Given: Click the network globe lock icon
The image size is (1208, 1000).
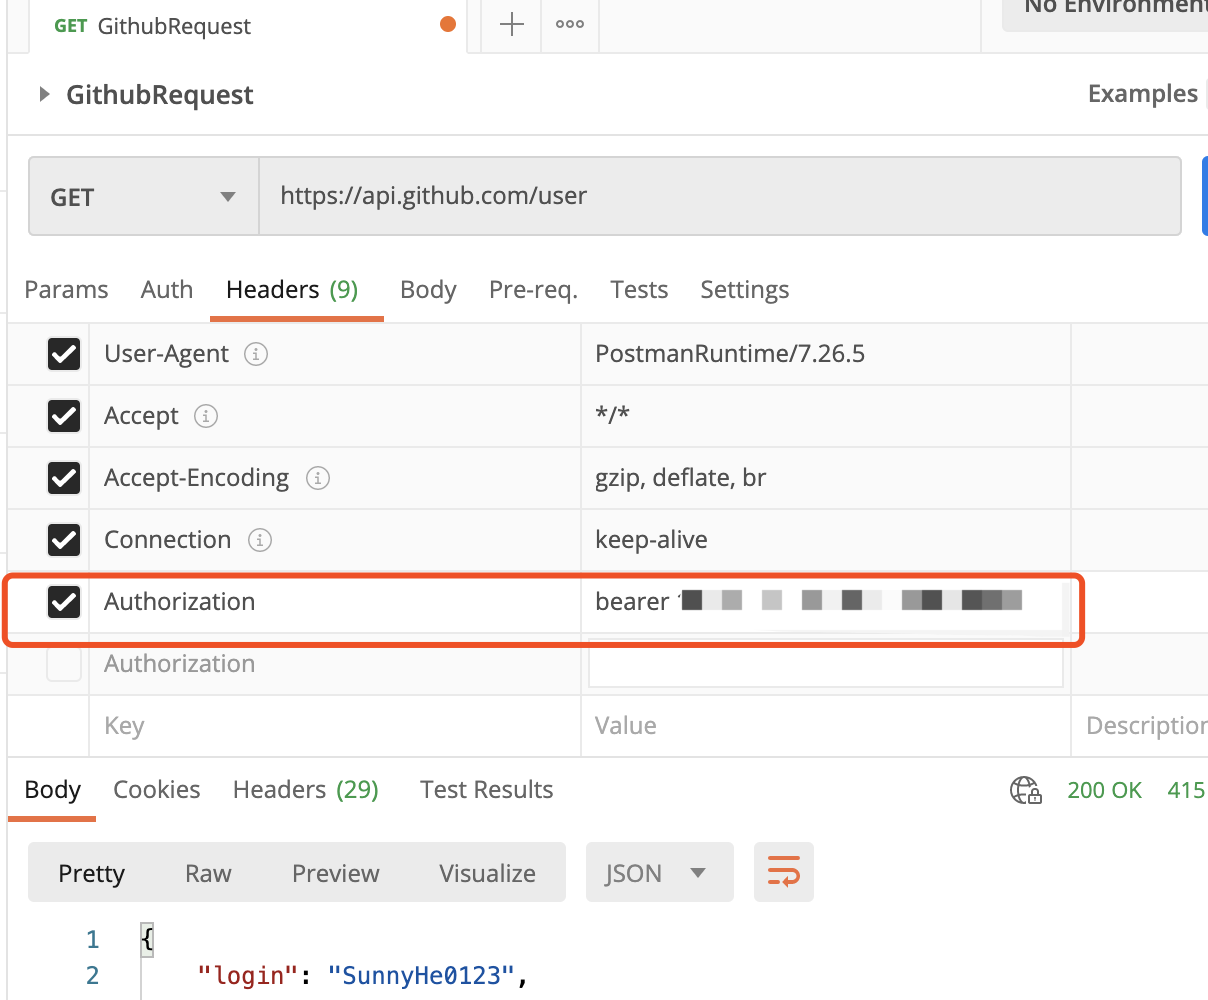Looking at the screenshot, I should coord(1025,790).
